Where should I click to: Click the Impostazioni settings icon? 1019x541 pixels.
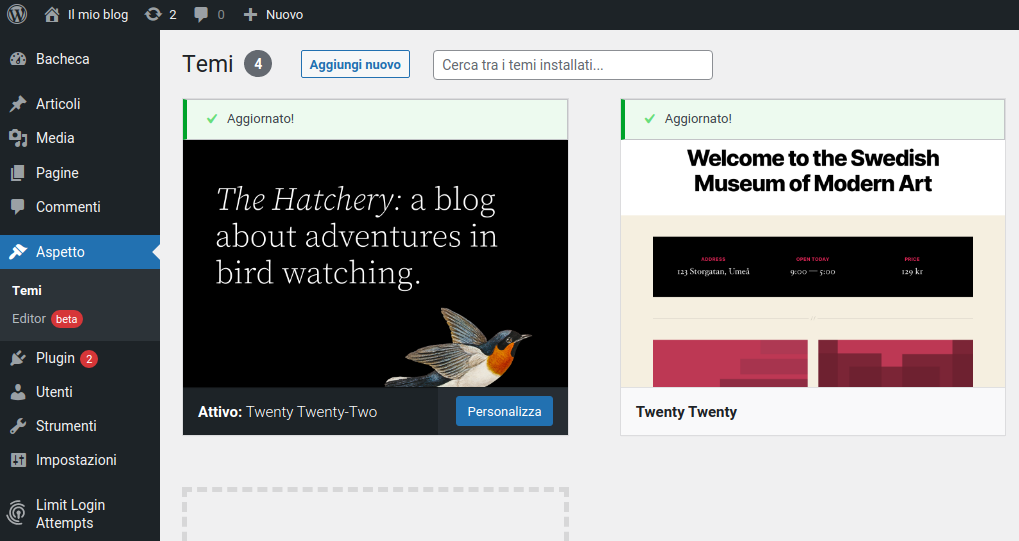coord(18,460)
